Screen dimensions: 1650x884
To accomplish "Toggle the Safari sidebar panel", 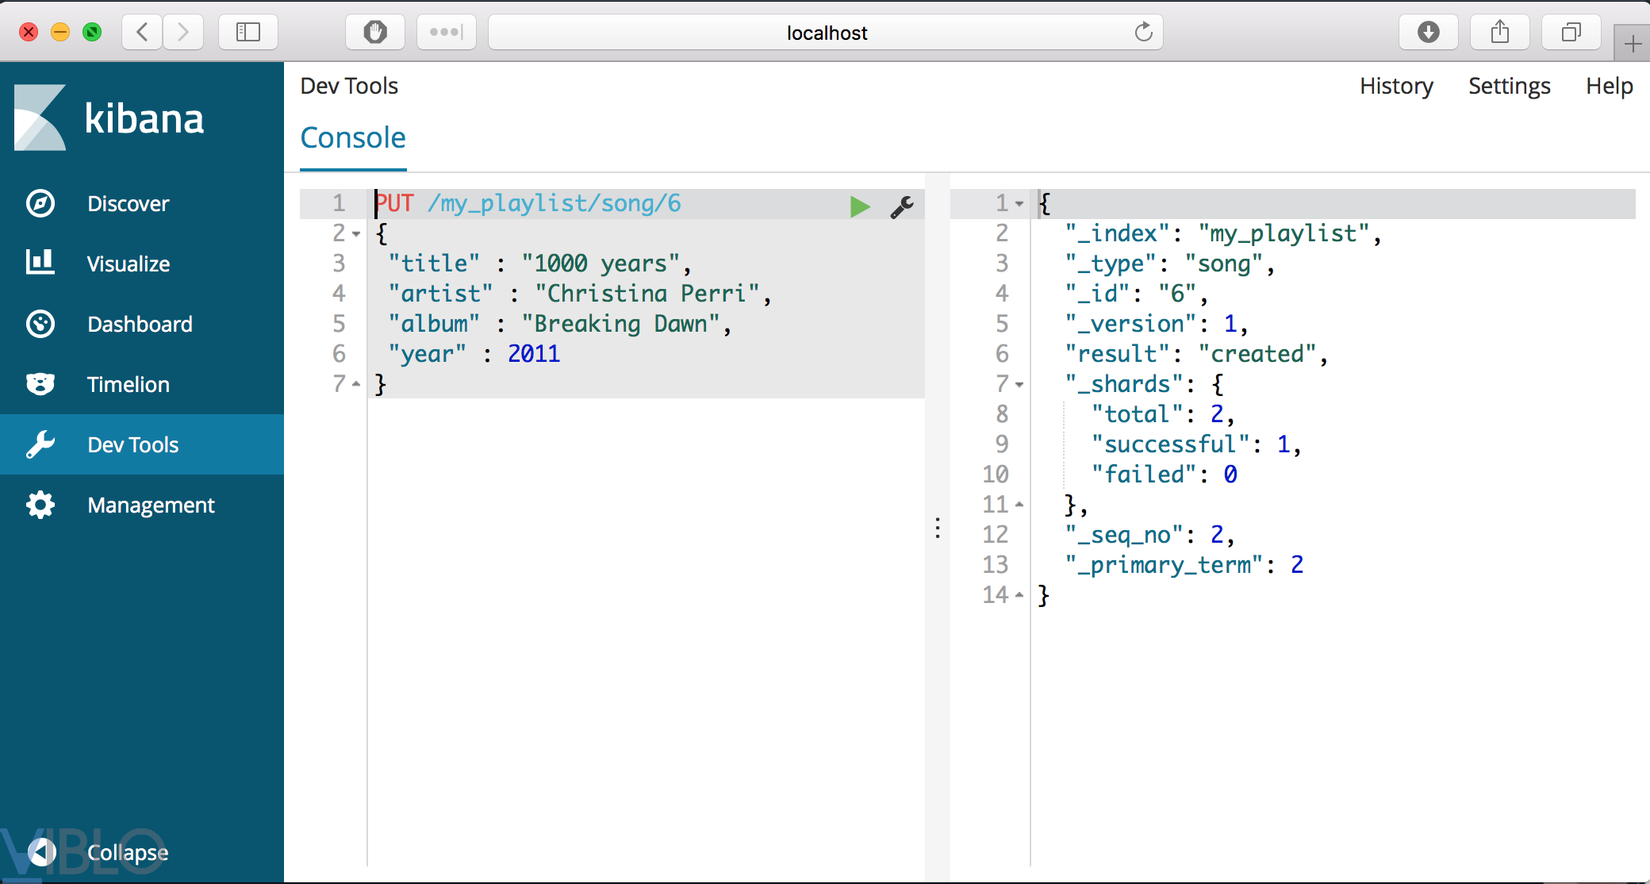I will (248, 32).
